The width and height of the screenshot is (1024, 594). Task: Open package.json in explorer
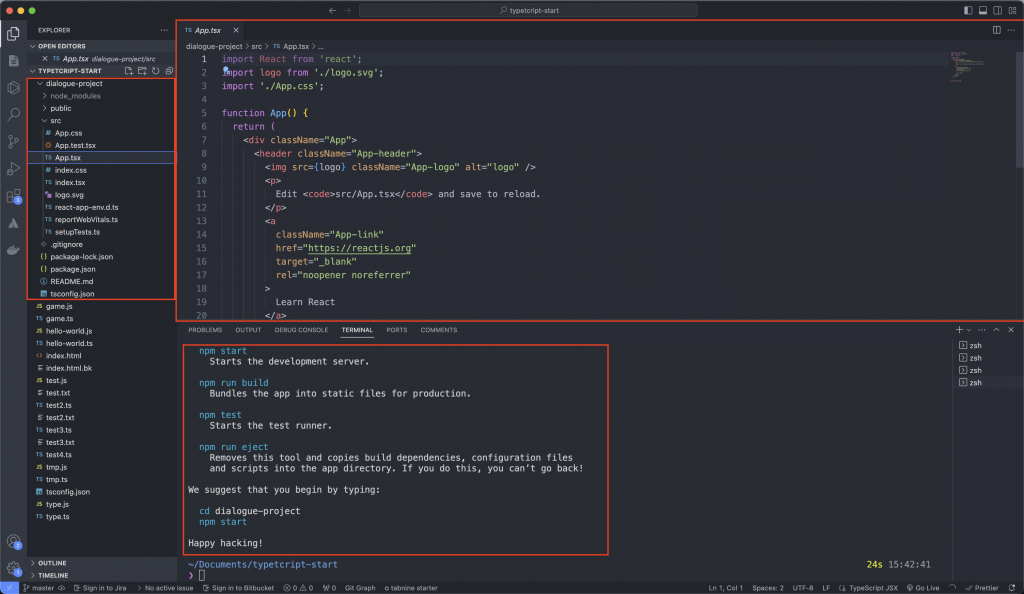coord(72,269)
